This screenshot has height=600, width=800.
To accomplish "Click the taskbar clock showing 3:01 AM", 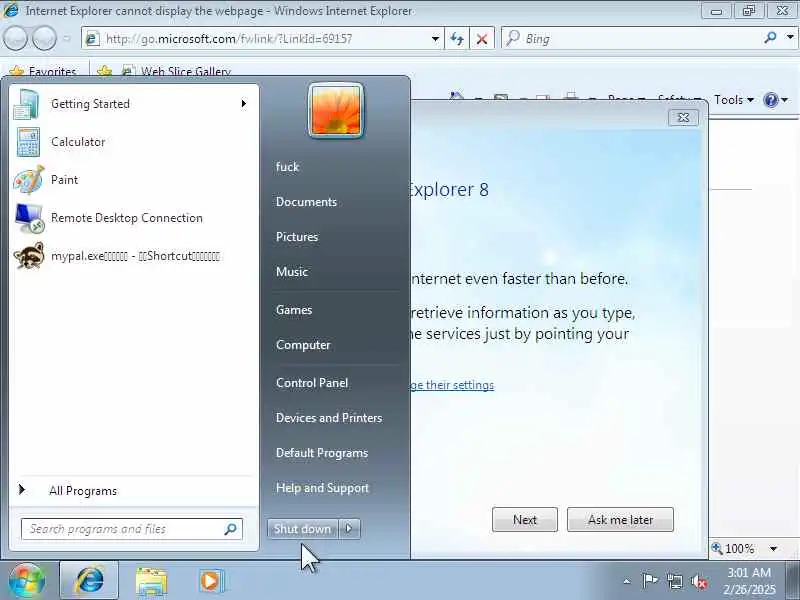I will 749,581.
